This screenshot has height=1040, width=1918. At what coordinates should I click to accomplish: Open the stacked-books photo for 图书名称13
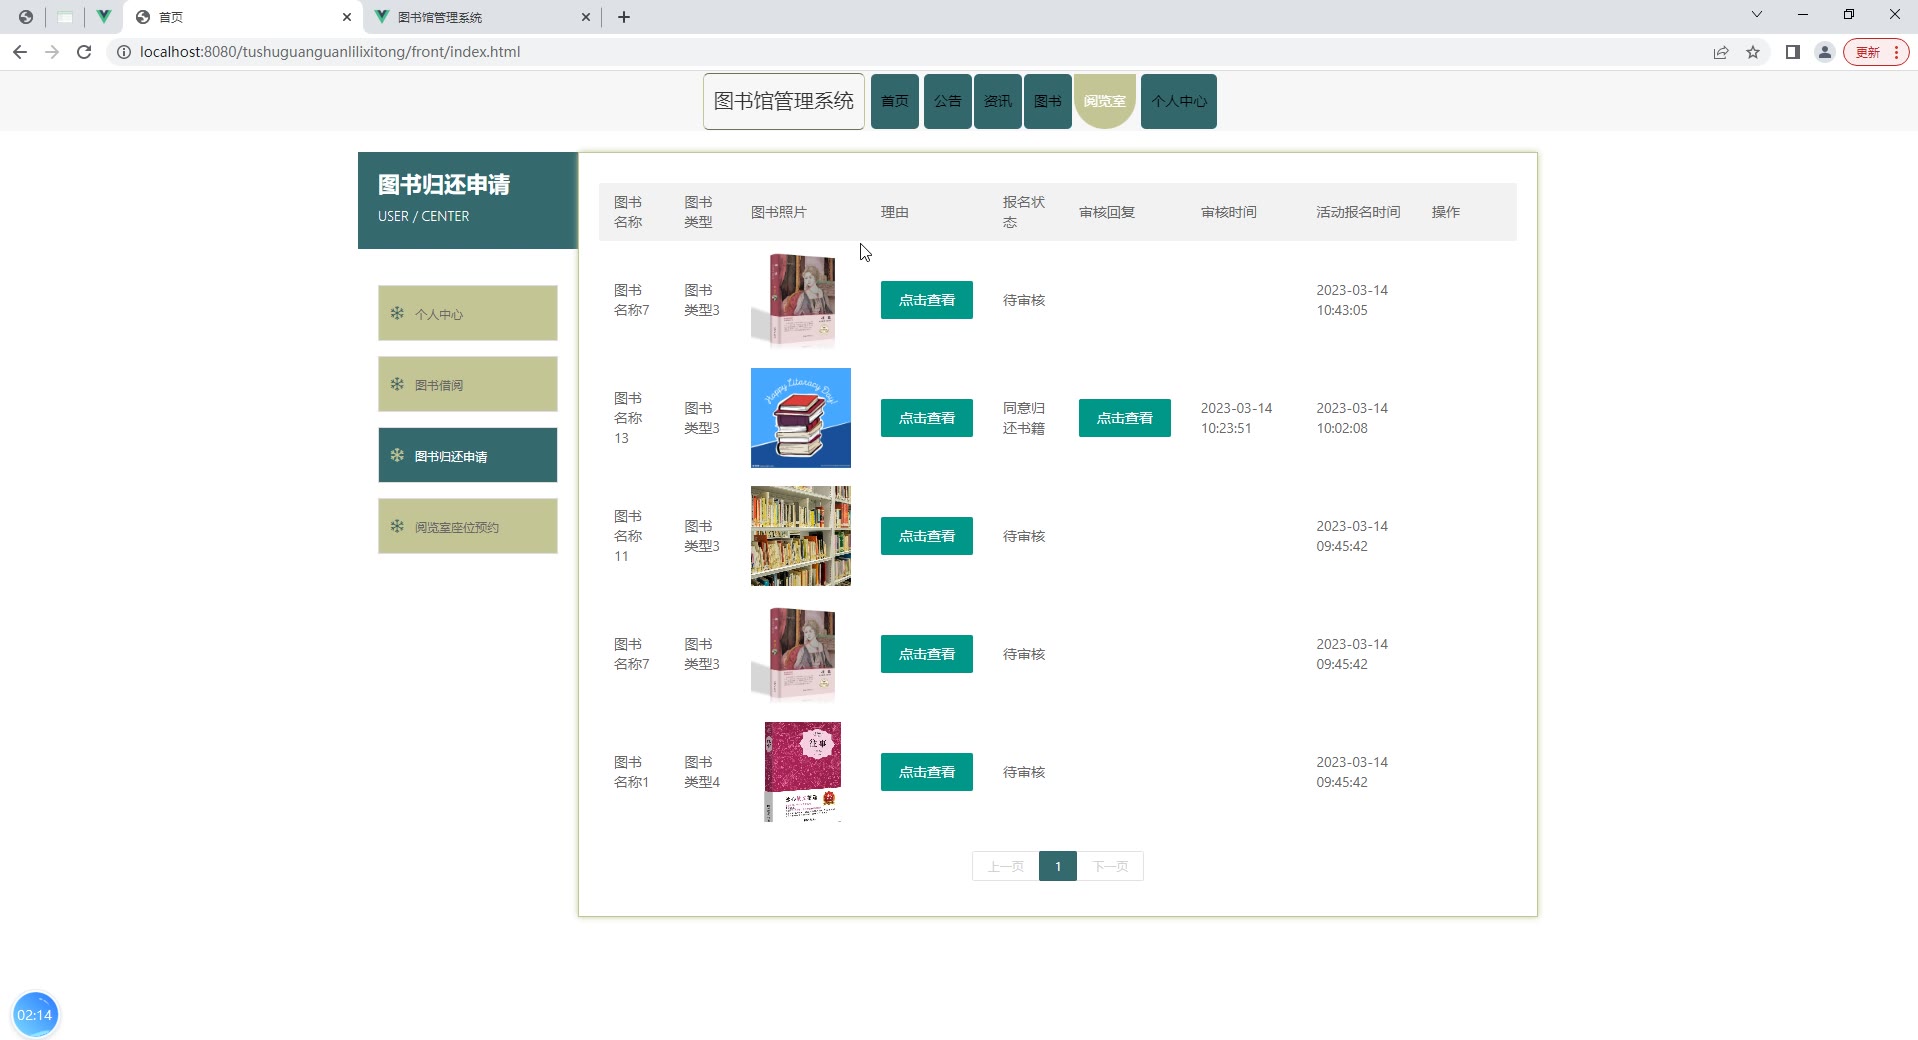coord(801,418)
